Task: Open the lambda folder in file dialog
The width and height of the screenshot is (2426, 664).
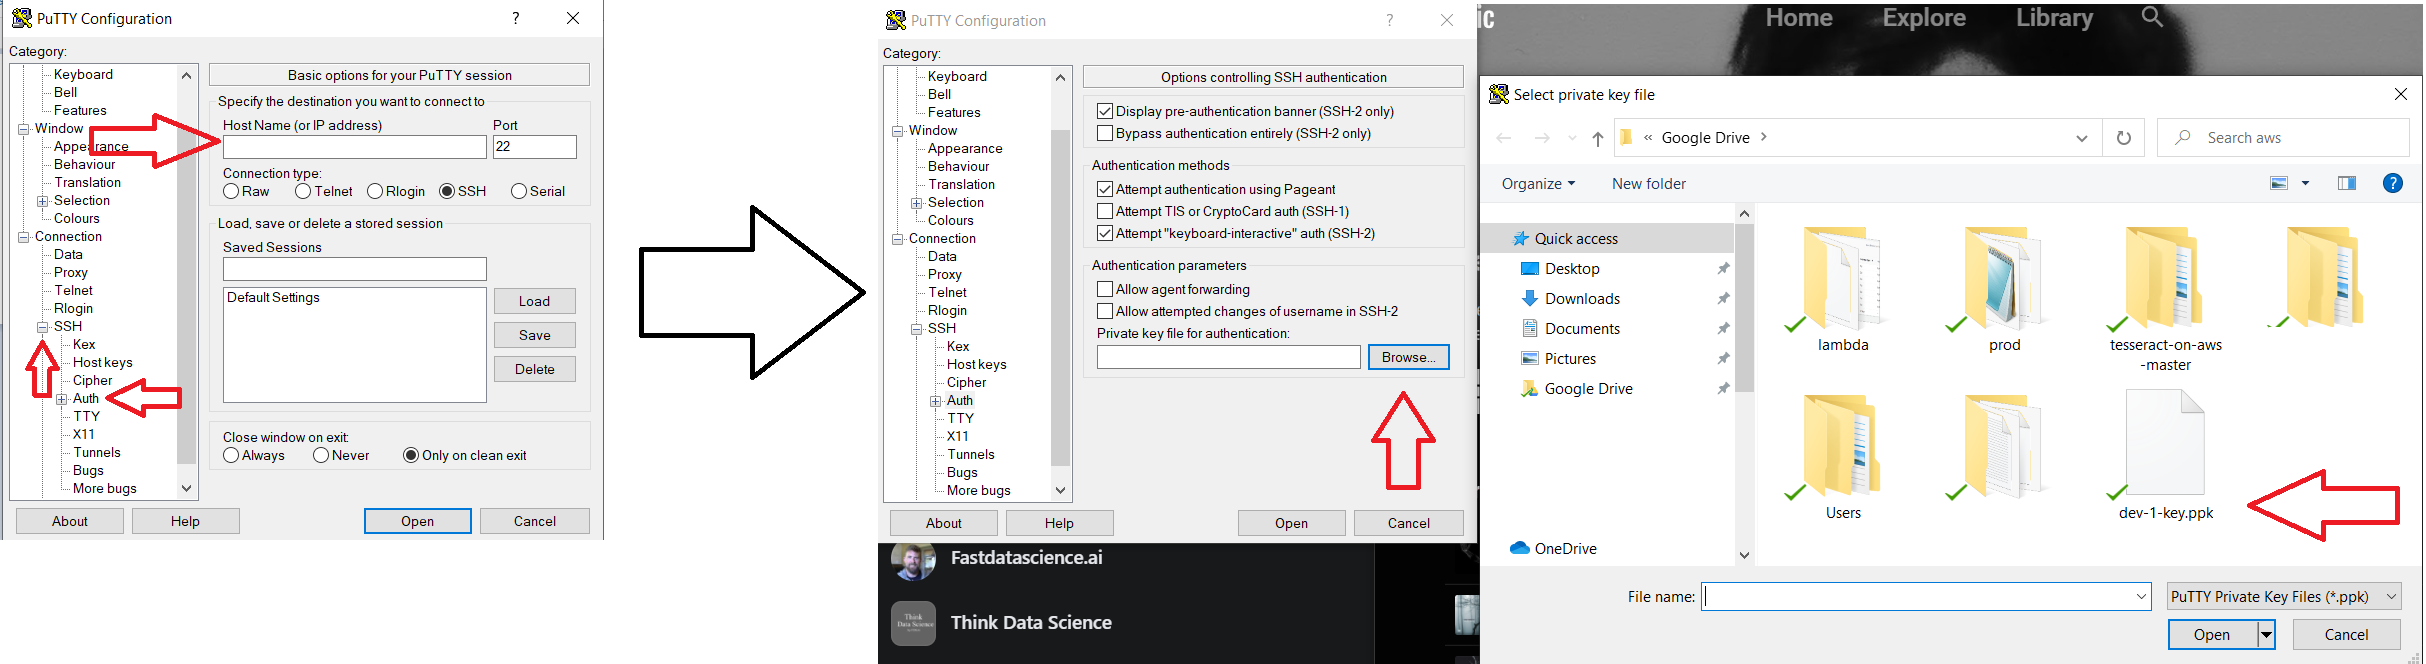Action: 1842,280
